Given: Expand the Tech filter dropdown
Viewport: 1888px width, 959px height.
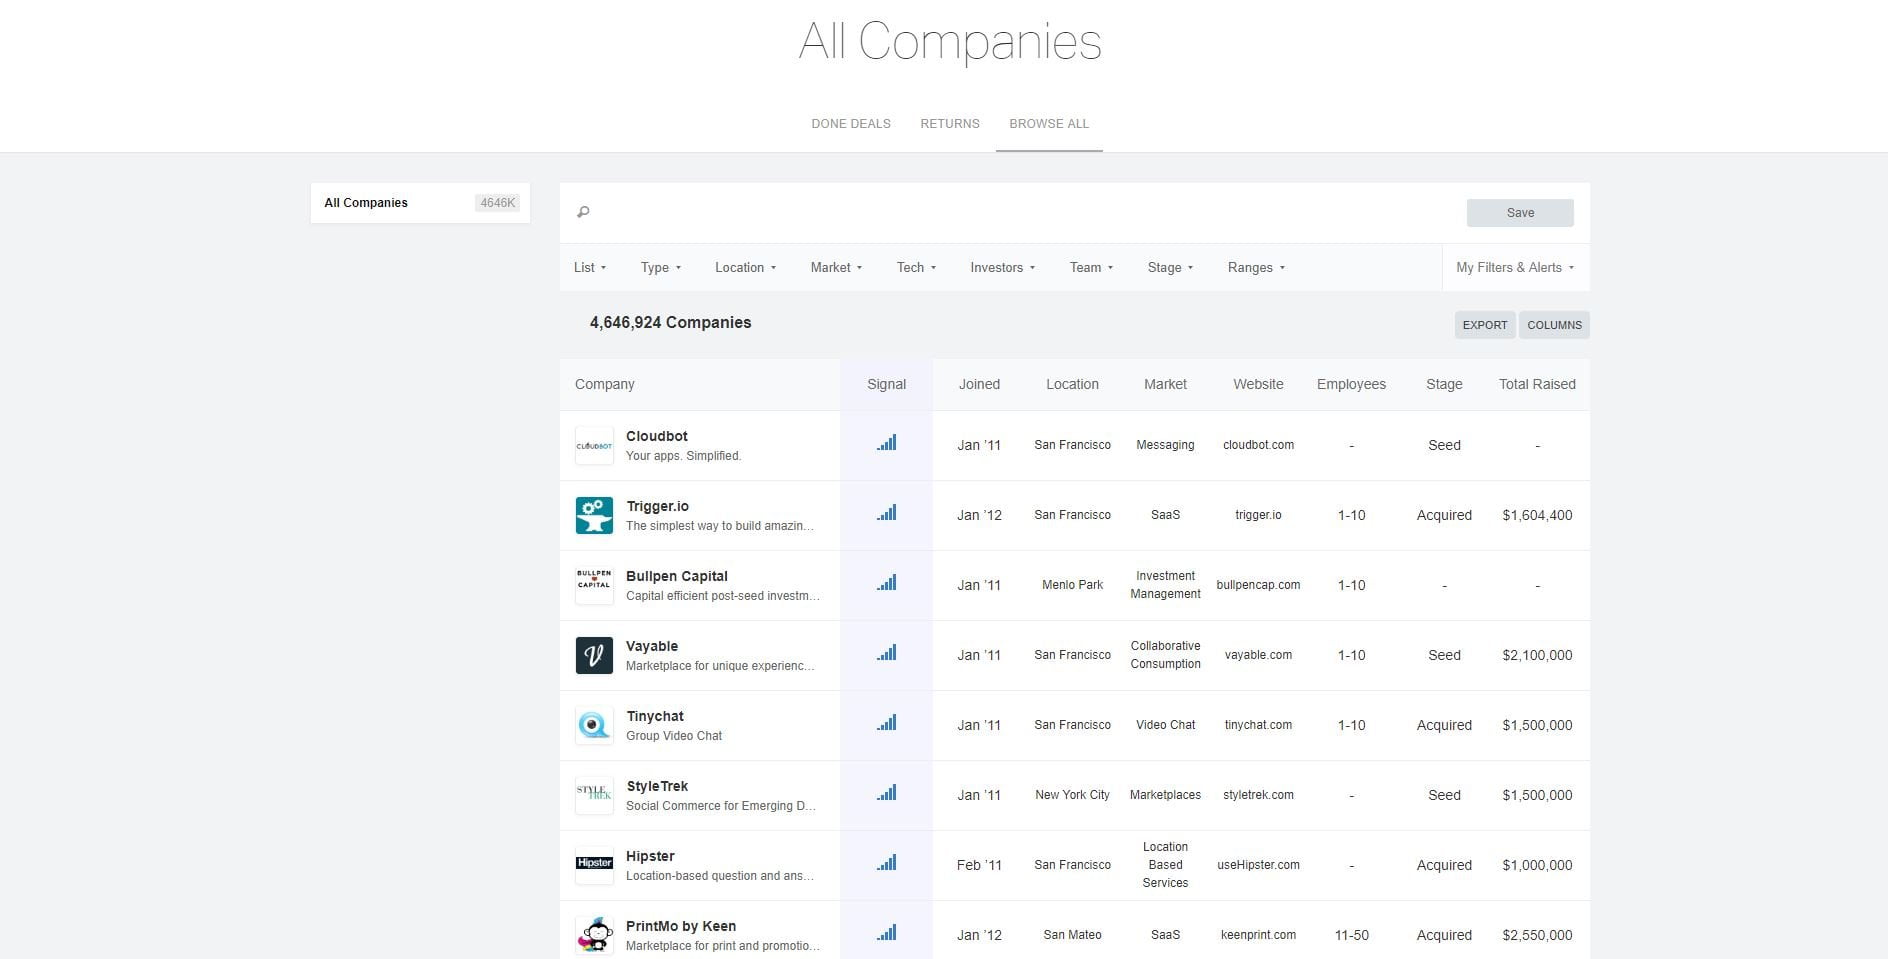Looking at the screenshot, I should point(916,268).
